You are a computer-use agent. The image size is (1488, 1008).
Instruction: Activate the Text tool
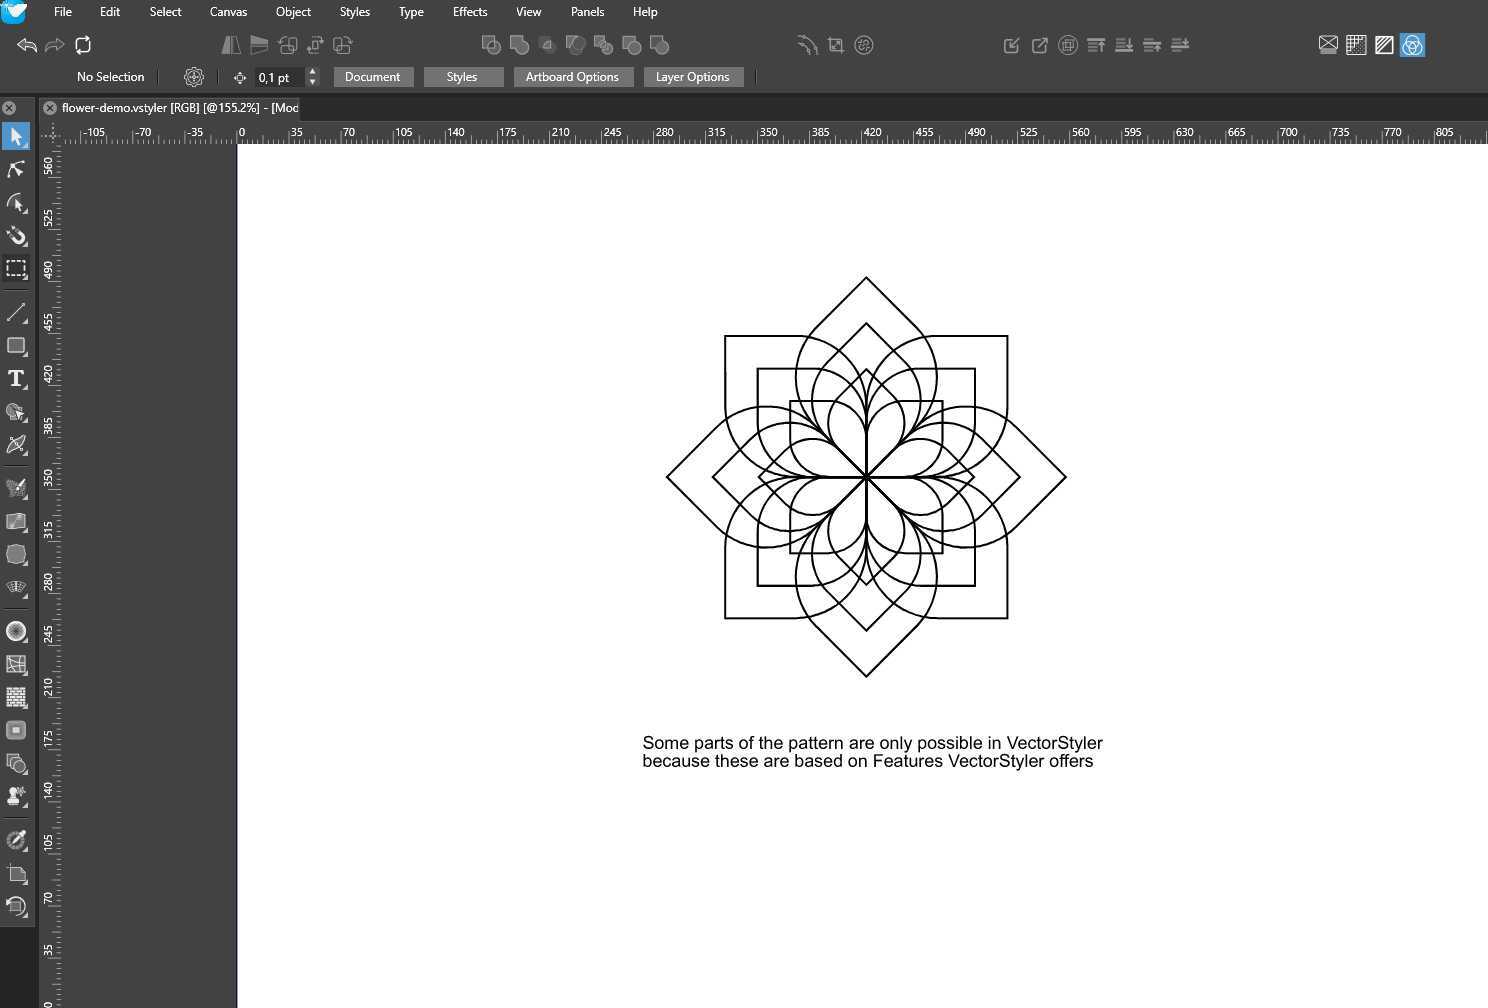(x=16, y=379)
